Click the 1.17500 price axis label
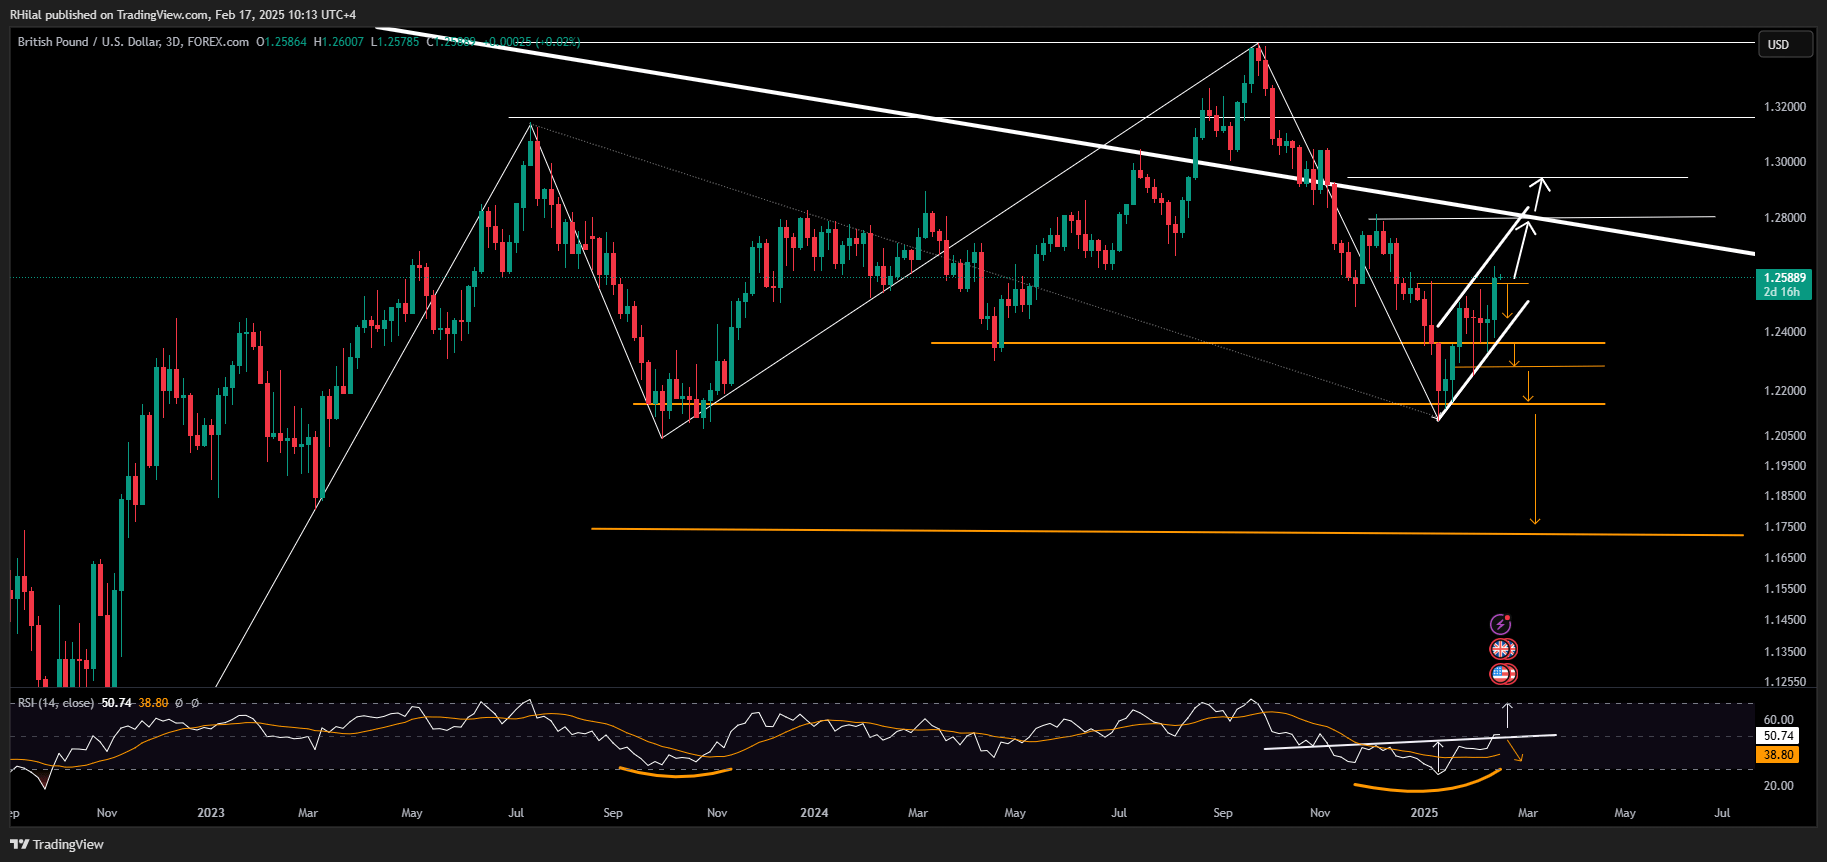 click(x=1785, y=527)
